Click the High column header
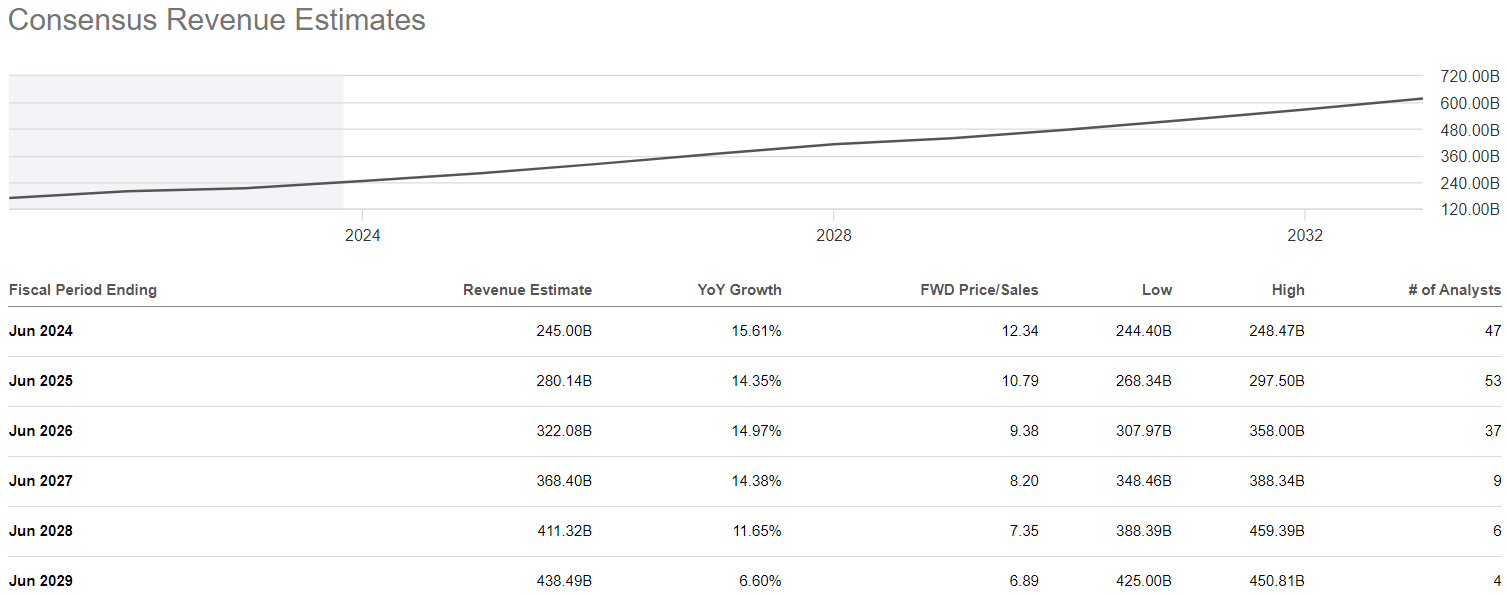The height and width of the screenshot is (596, 1507). point(1288,290)
